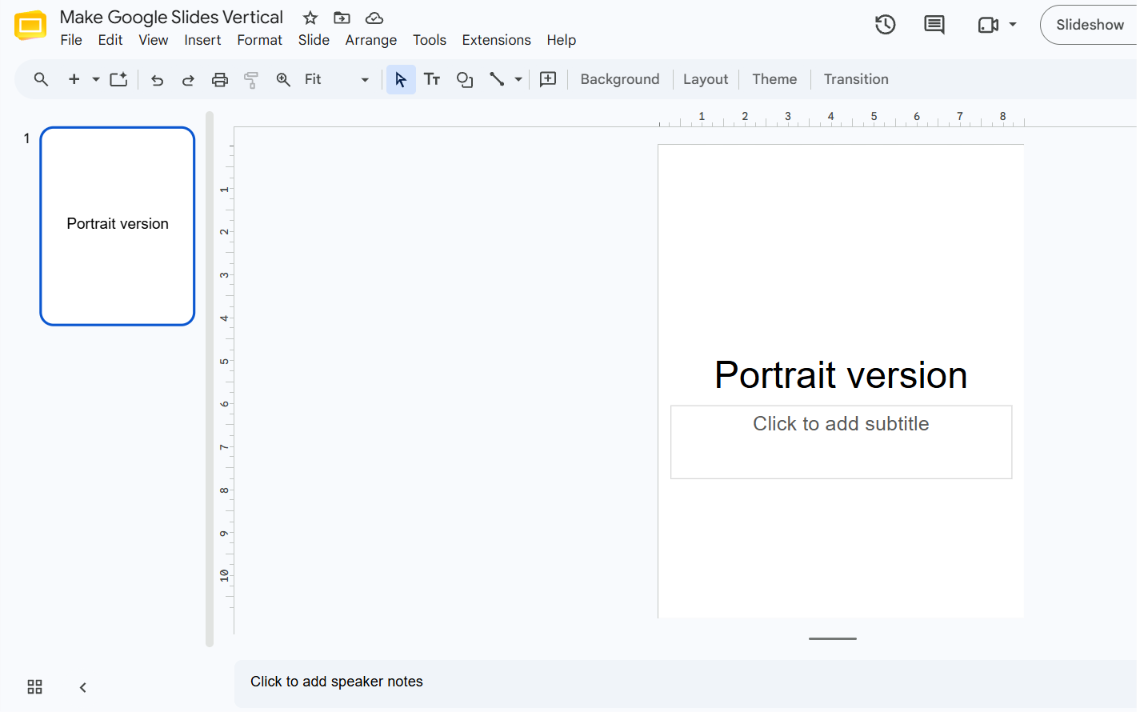Check the cloud save status icon
The image size is (1137, 712).
pos(374,18)
